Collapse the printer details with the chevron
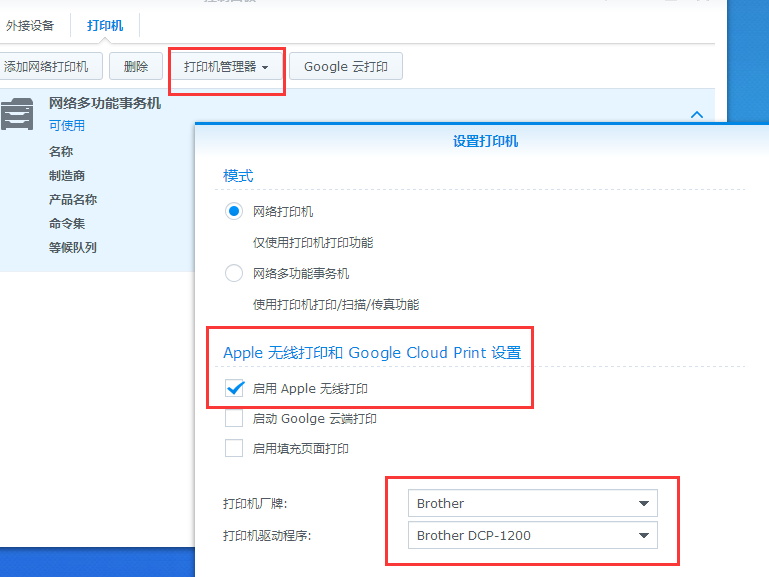Image resolution: width=769 pixels, height=577 pixels. (x=697, y=115)
